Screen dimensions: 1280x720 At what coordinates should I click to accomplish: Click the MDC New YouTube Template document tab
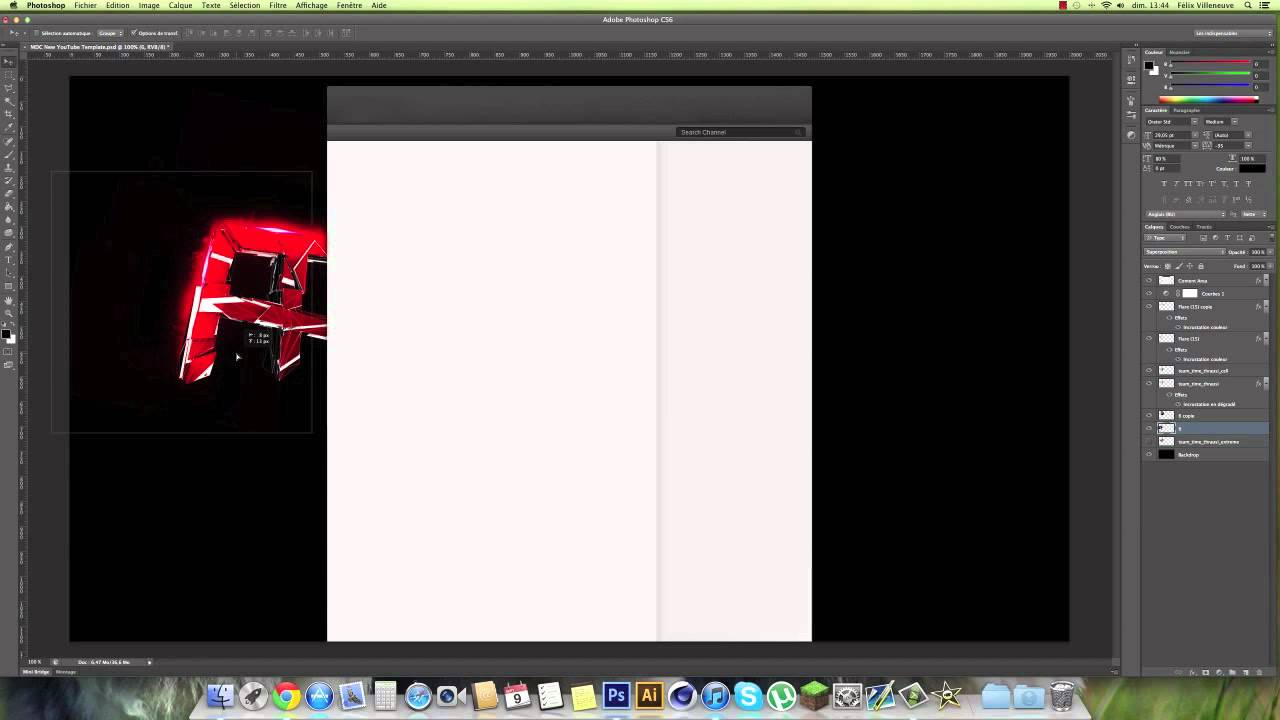pos(98,47)
